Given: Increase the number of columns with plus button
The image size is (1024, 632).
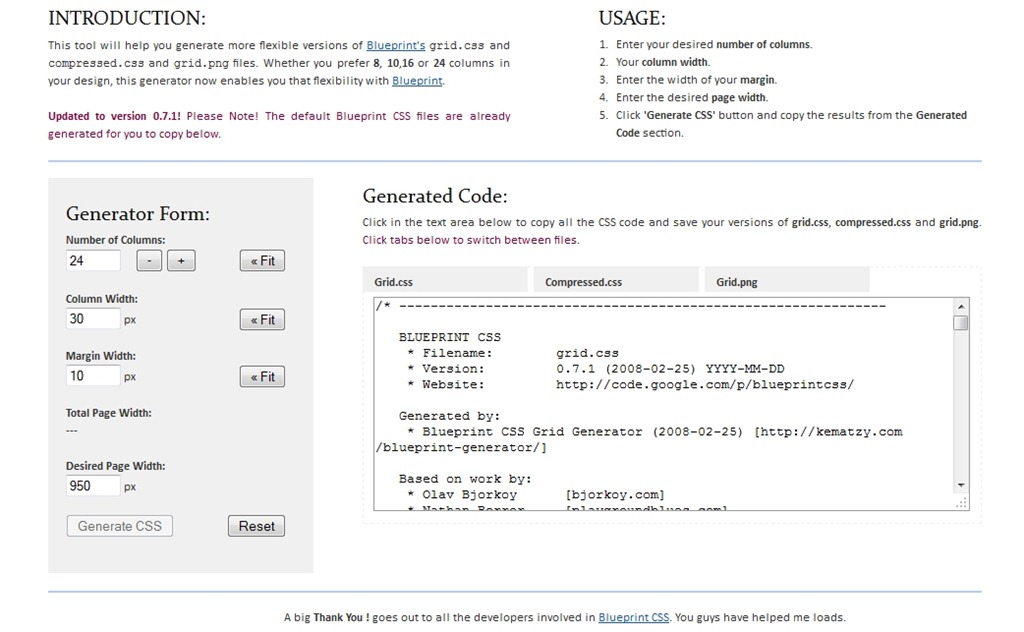Looking at the screenshot, I should coord(181,261).
